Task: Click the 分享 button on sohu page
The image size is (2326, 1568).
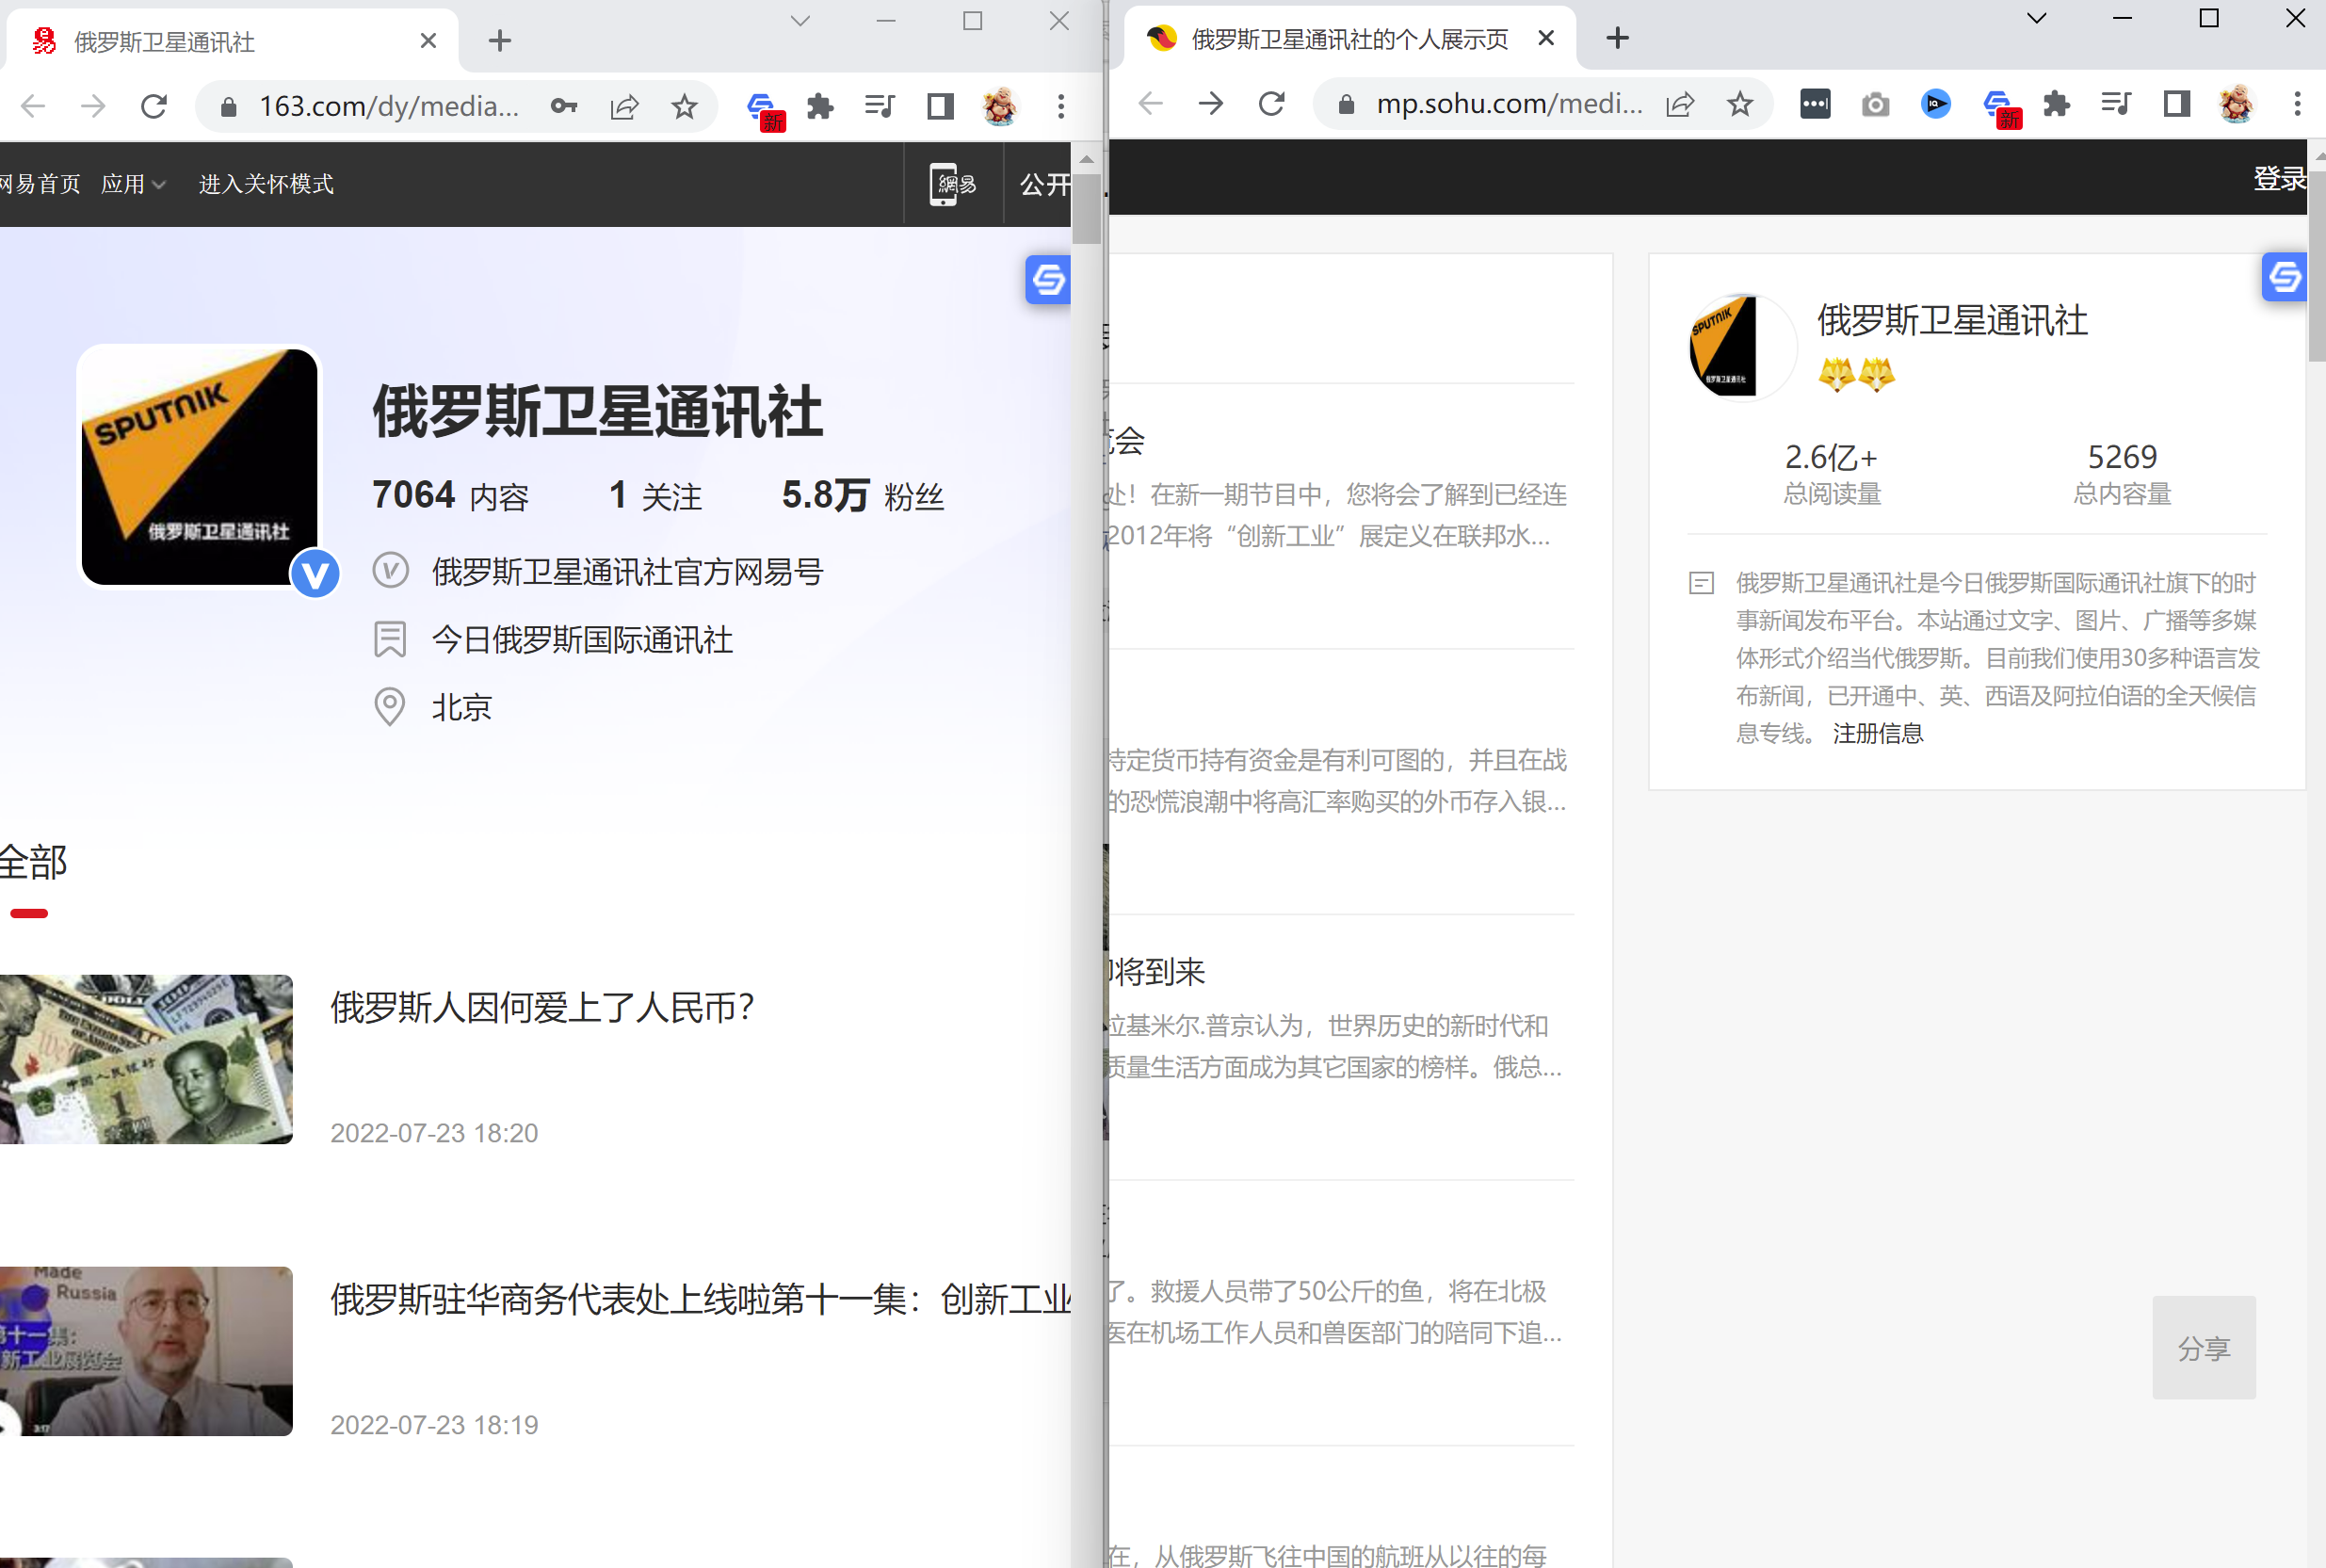Action: (2203, 1347)
